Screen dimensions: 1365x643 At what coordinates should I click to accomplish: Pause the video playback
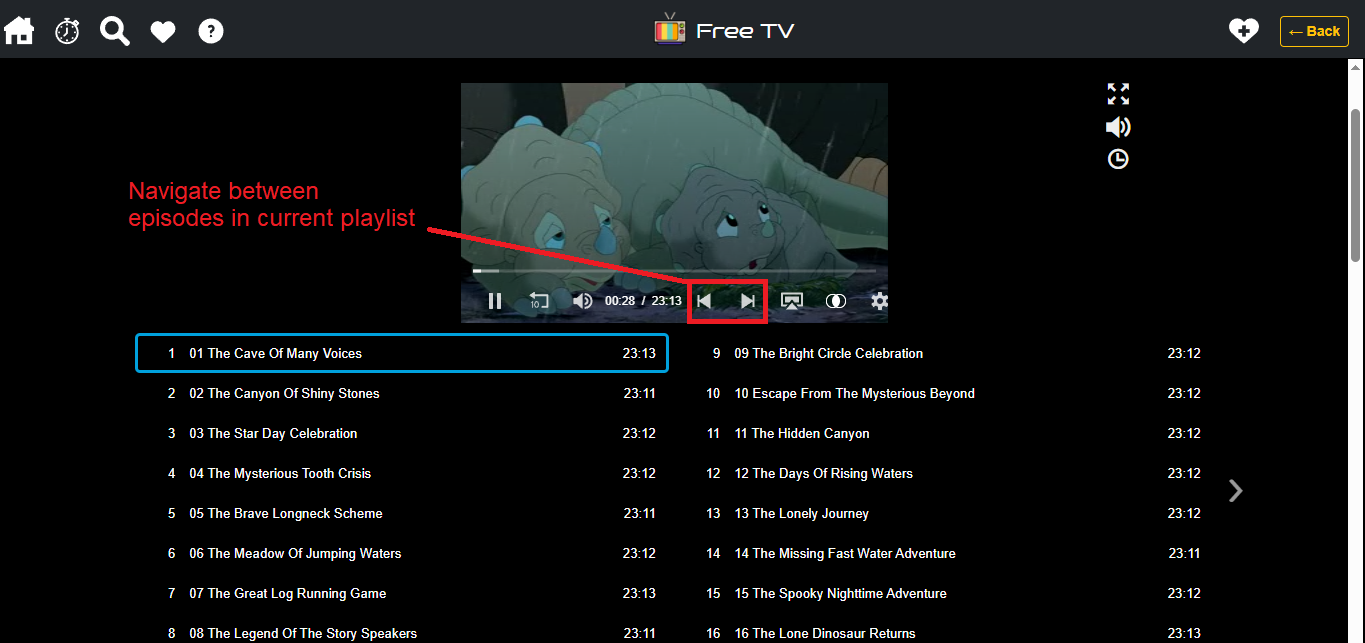(x=495, y=301)
